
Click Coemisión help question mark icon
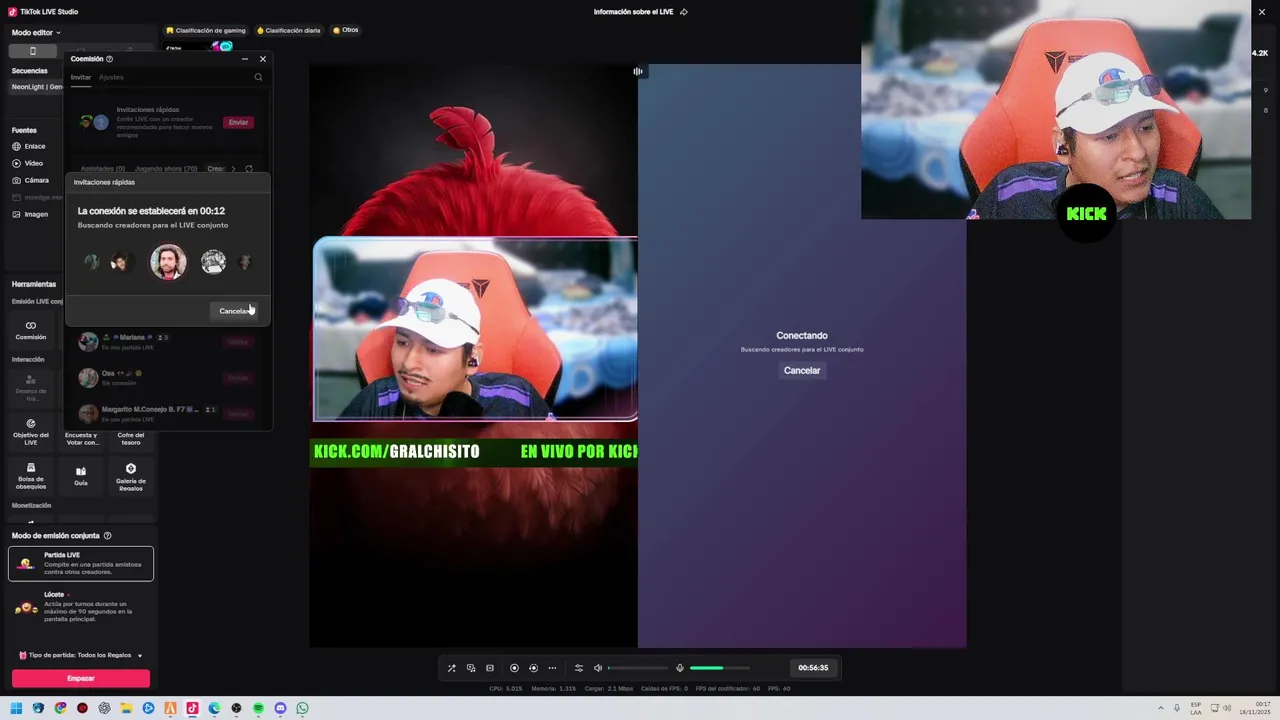(109, 59)
